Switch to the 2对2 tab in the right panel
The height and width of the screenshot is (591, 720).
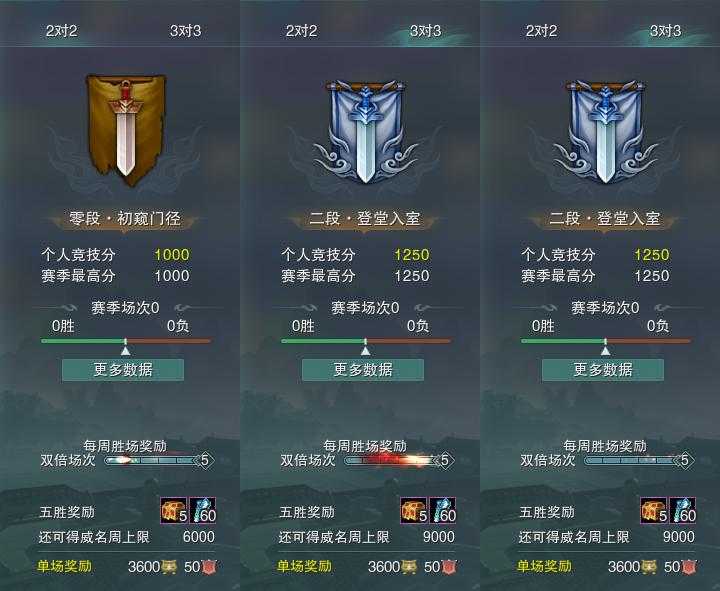[541, 31]
